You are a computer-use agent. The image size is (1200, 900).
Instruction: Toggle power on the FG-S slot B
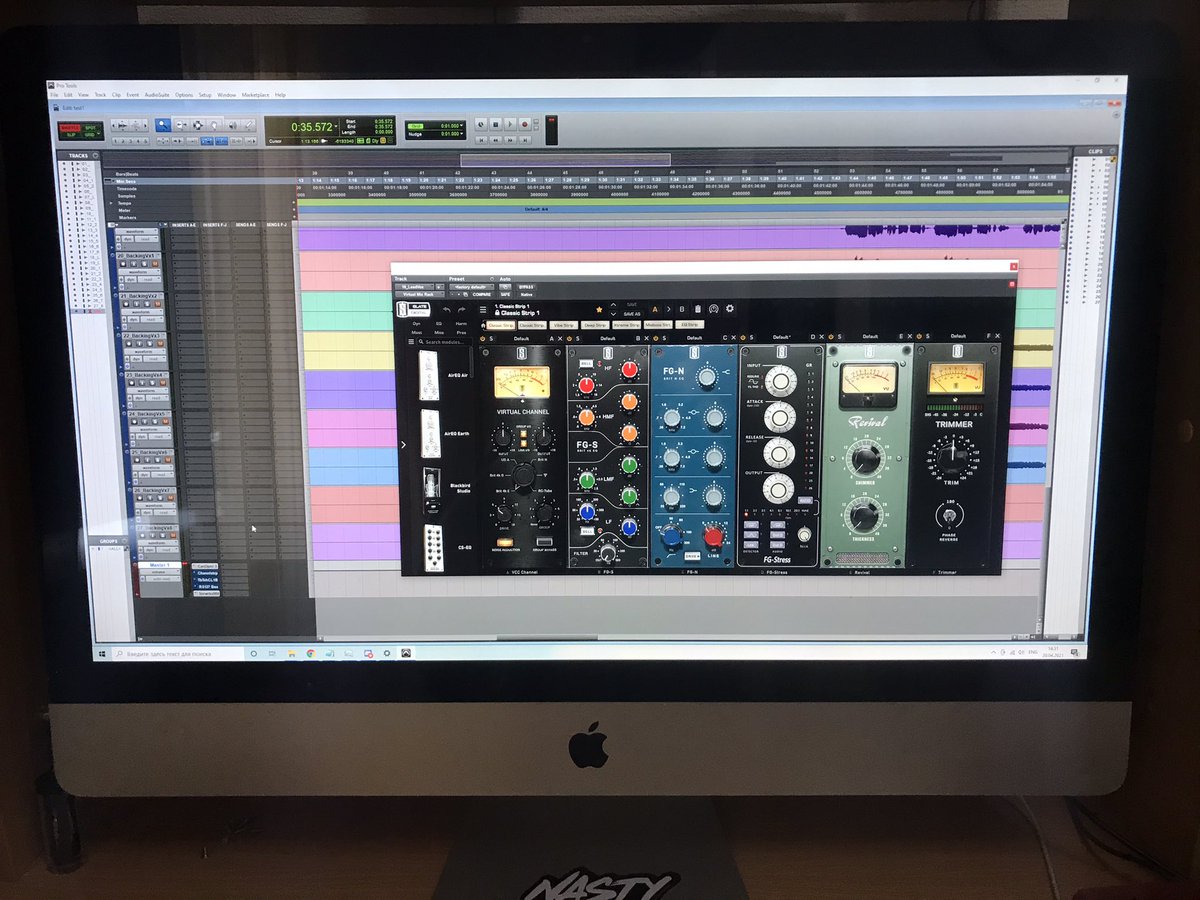coord(569,339)
